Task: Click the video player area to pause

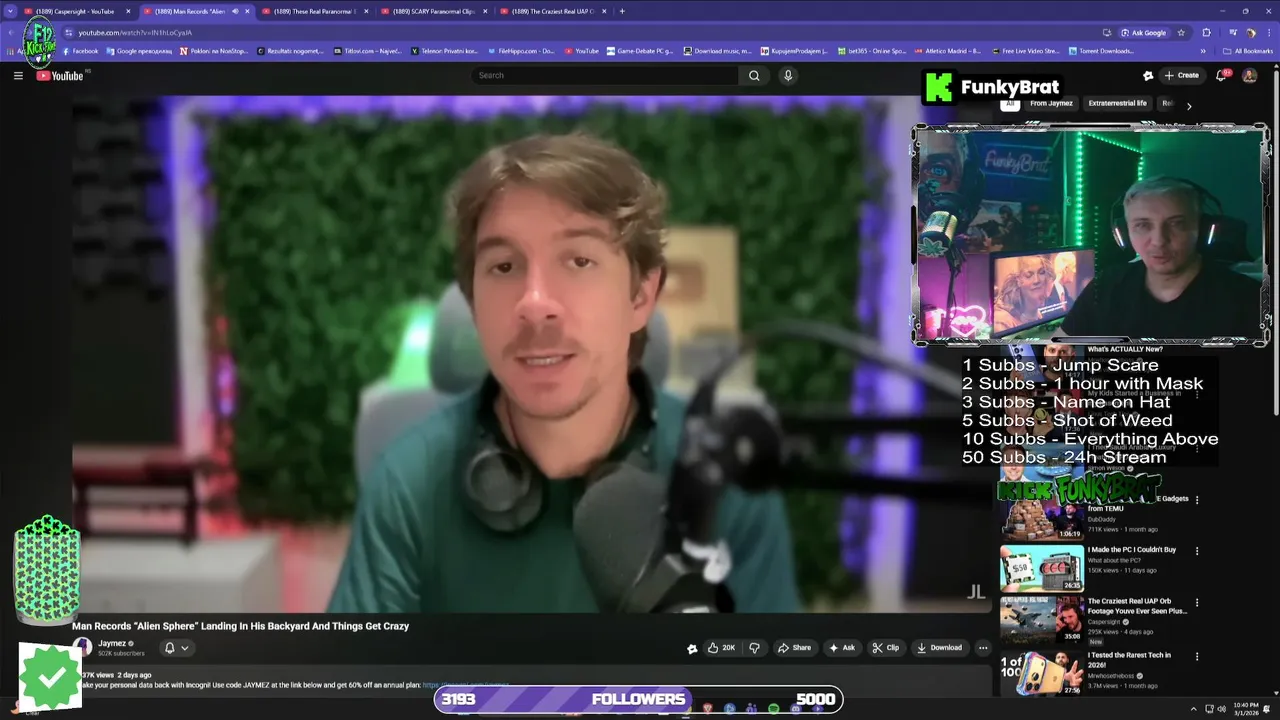Action: tap(532, 353)
